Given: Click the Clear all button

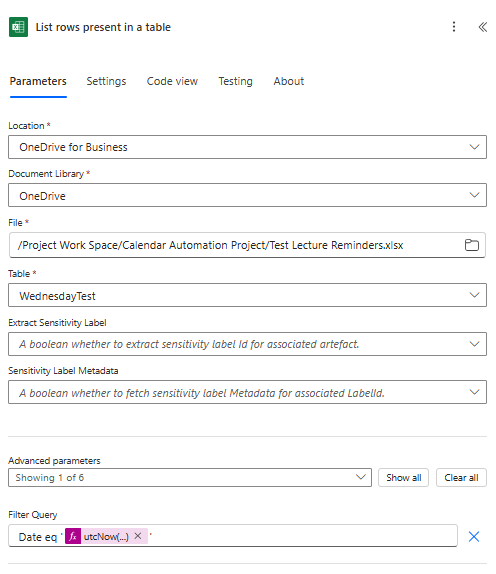Looking at the screenshot, I should pos(461,477).
